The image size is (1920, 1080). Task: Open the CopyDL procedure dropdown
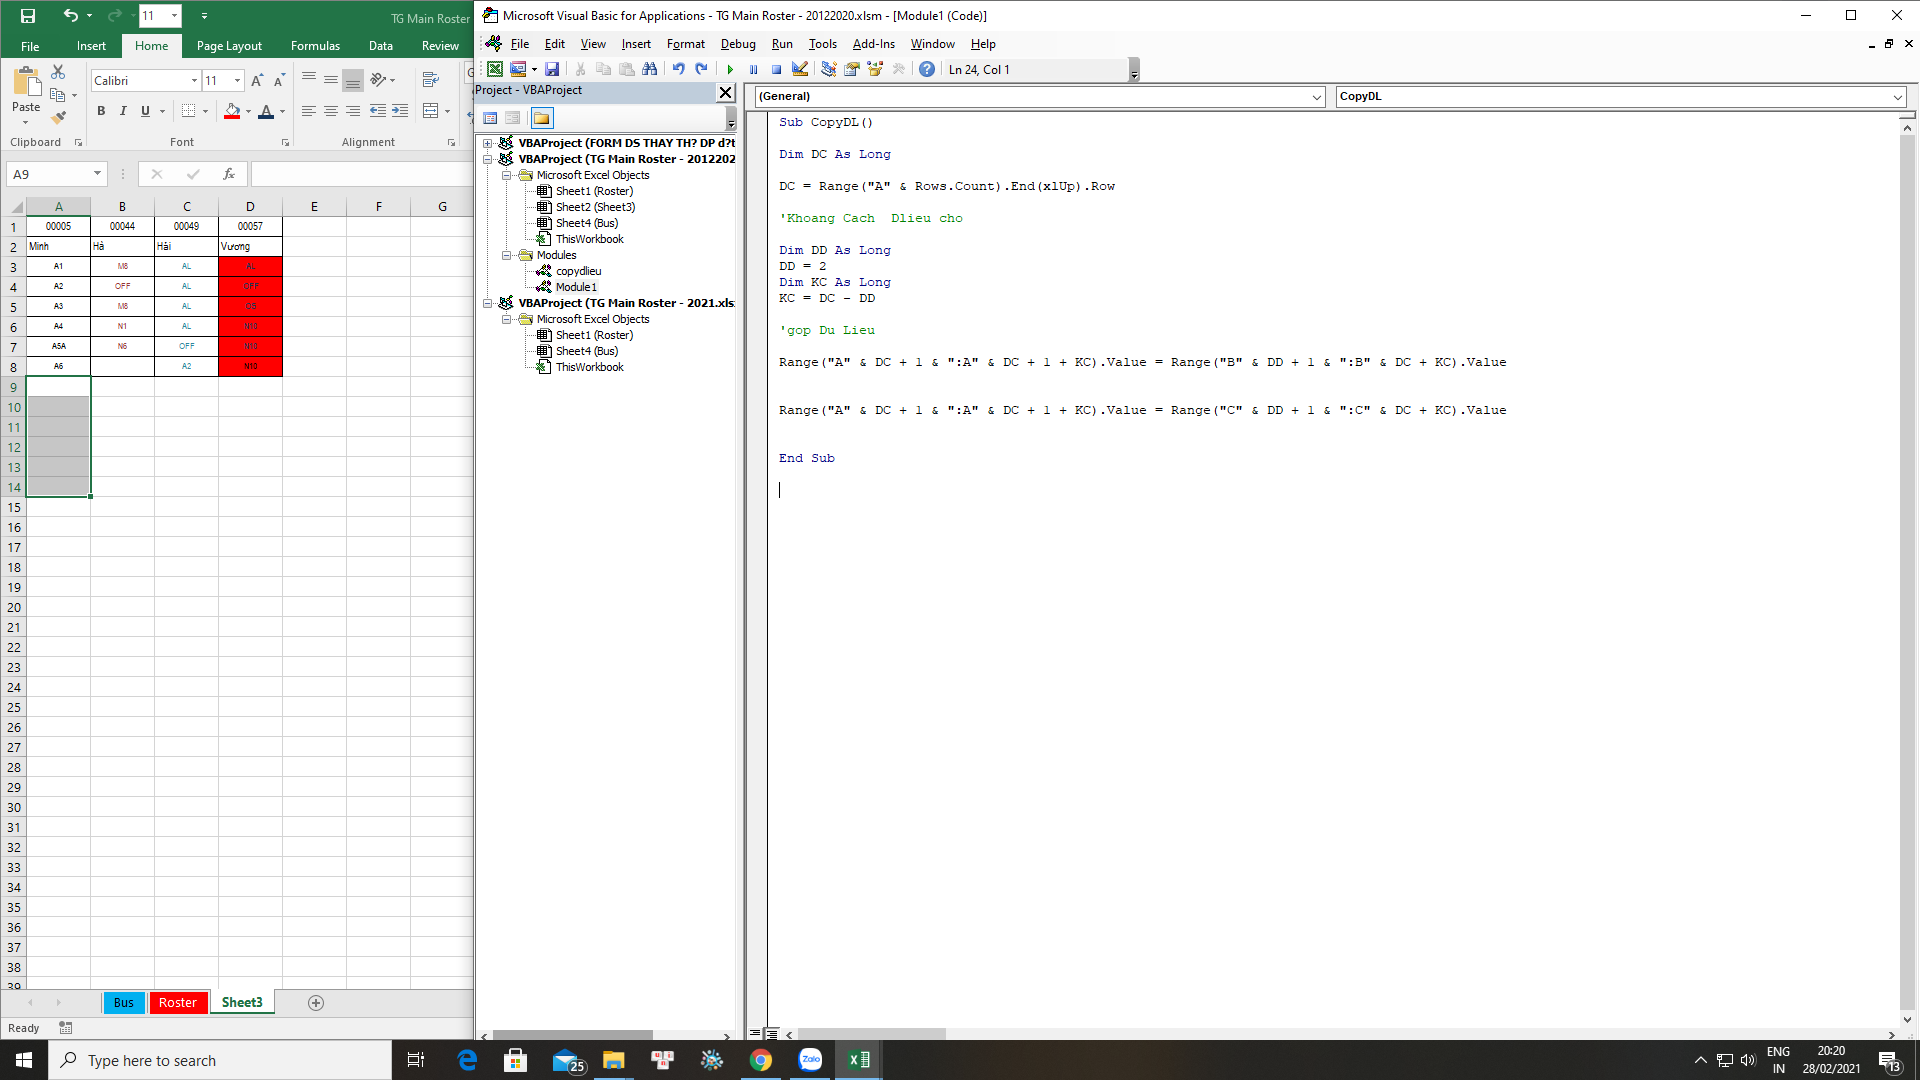(1897, 97)
